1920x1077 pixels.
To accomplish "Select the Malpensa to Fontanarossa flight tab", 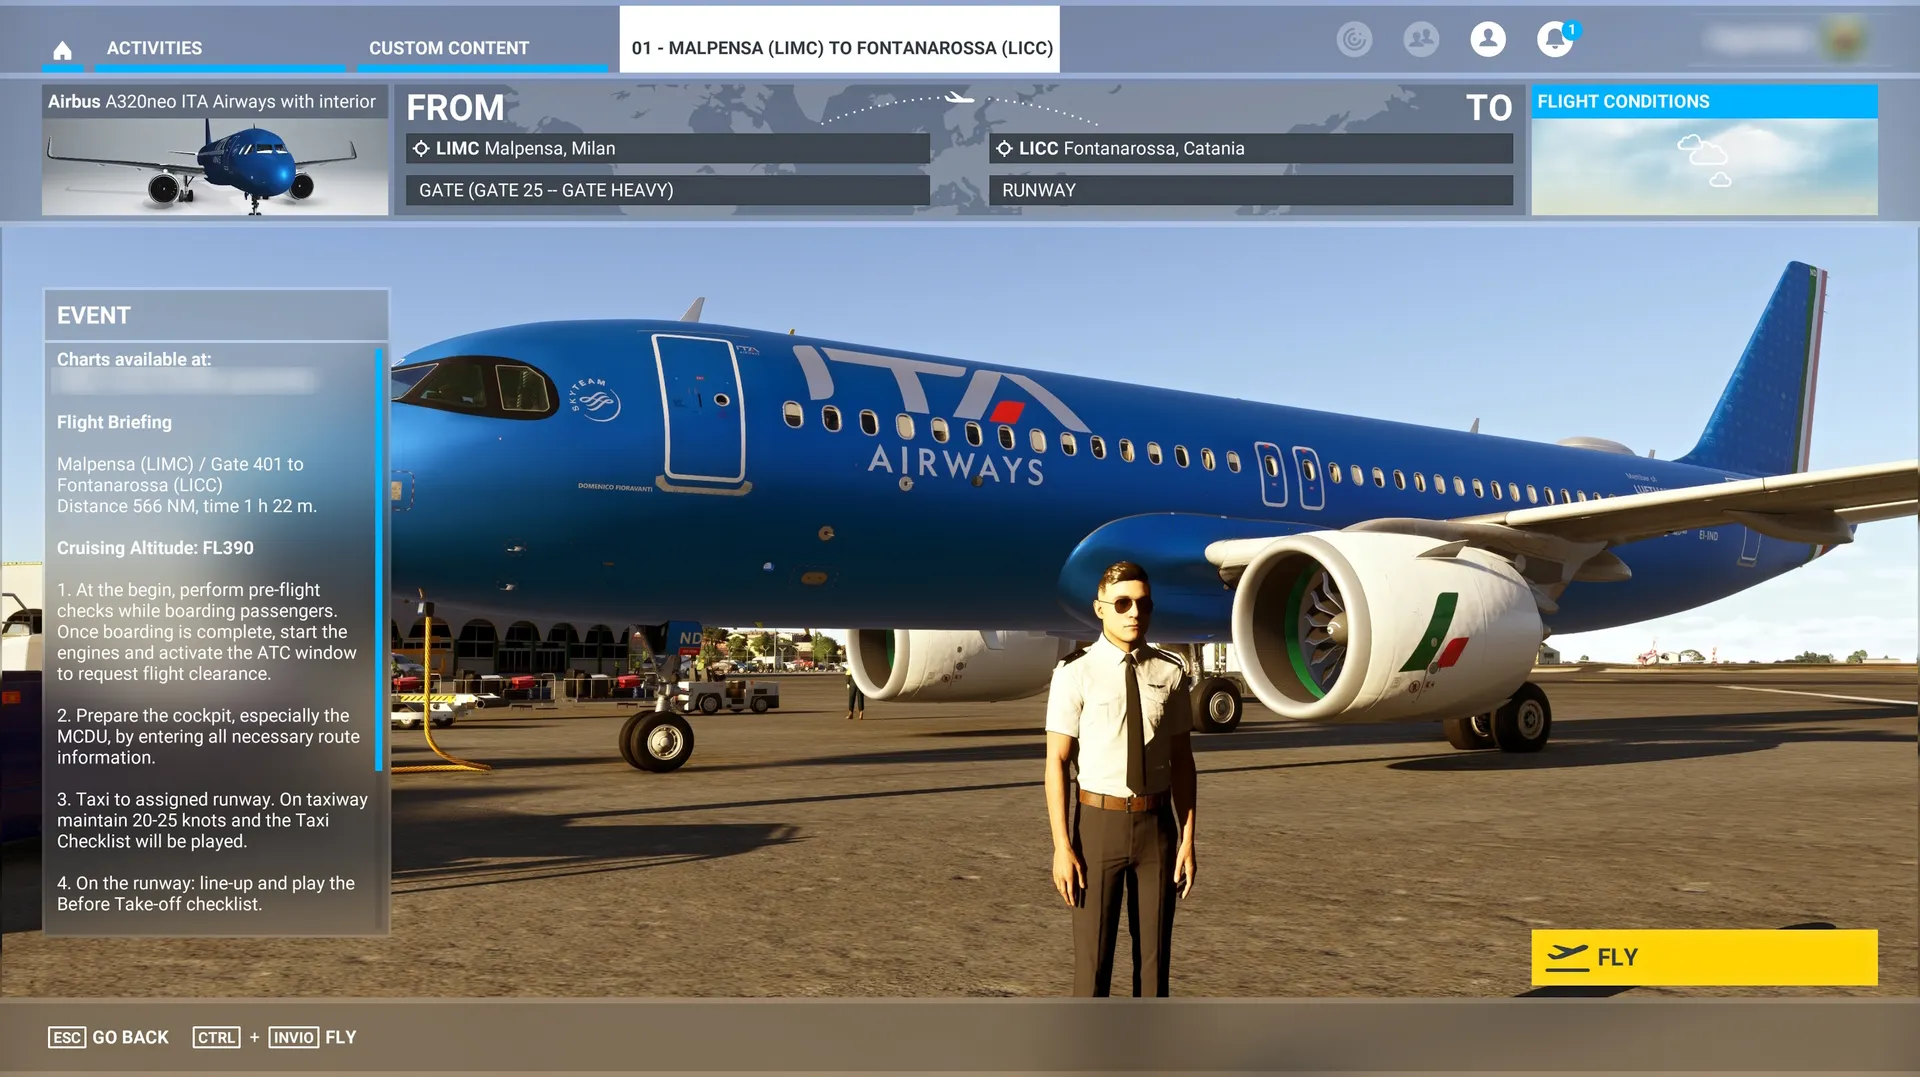I will click(x=841, y=48).
